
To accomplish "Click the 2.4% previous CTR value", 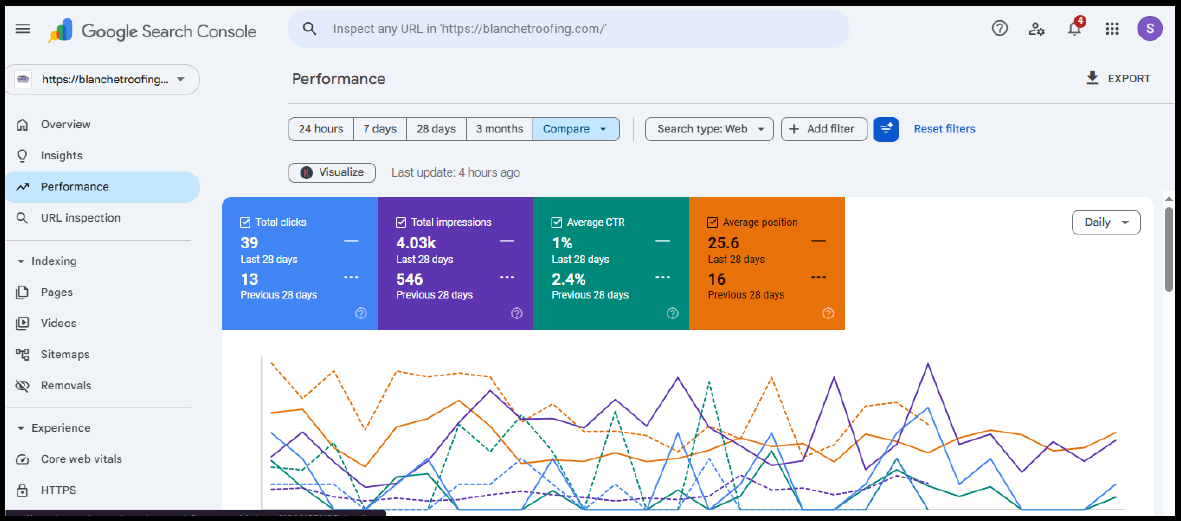I will pyautogui.click(x=569, y=279).
